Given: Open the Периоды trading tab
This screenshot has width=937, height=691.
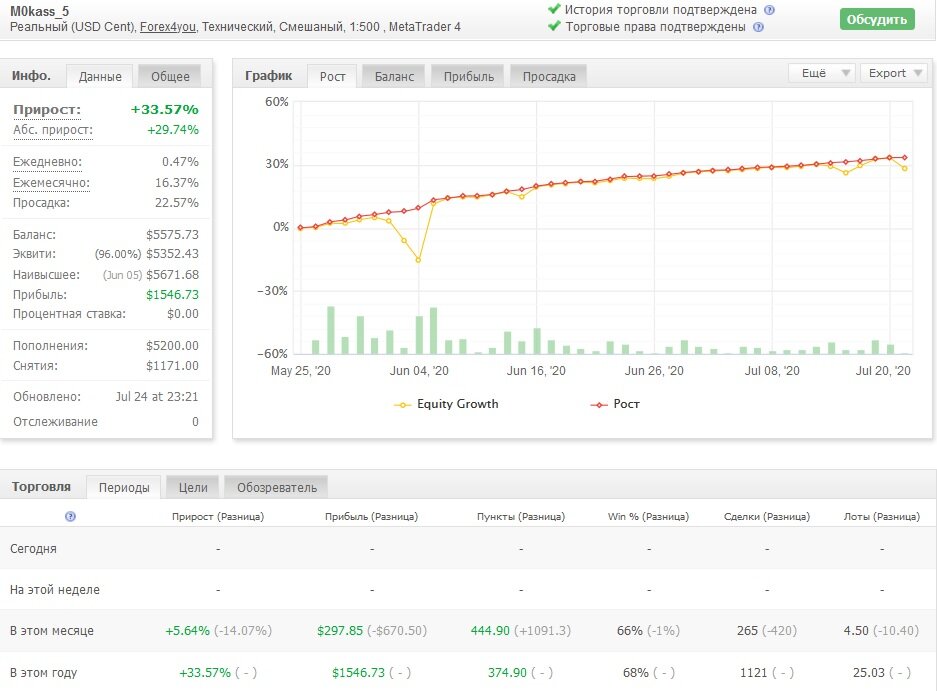Looking at the screenshot, I should [x=124, y=487].
